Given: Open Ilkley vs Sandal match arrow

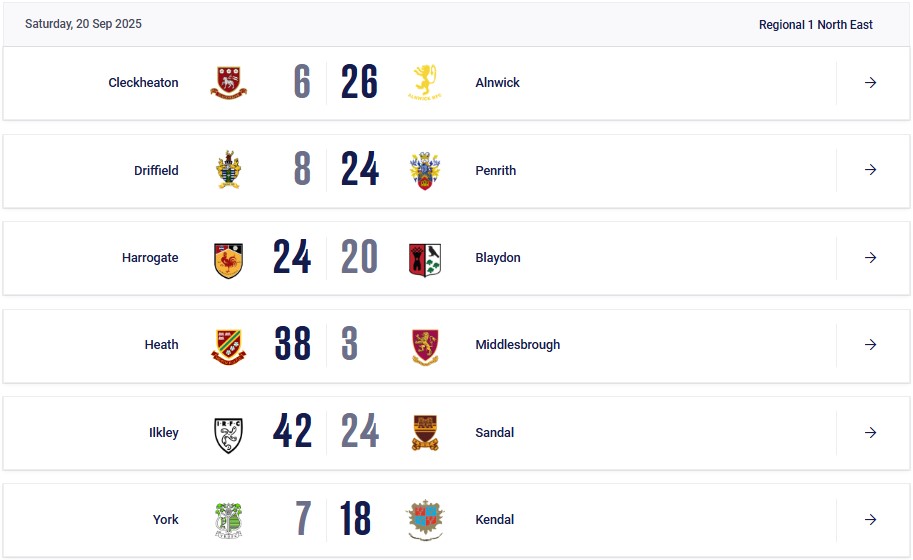Looking at the screenshot, I should point(870,433).
